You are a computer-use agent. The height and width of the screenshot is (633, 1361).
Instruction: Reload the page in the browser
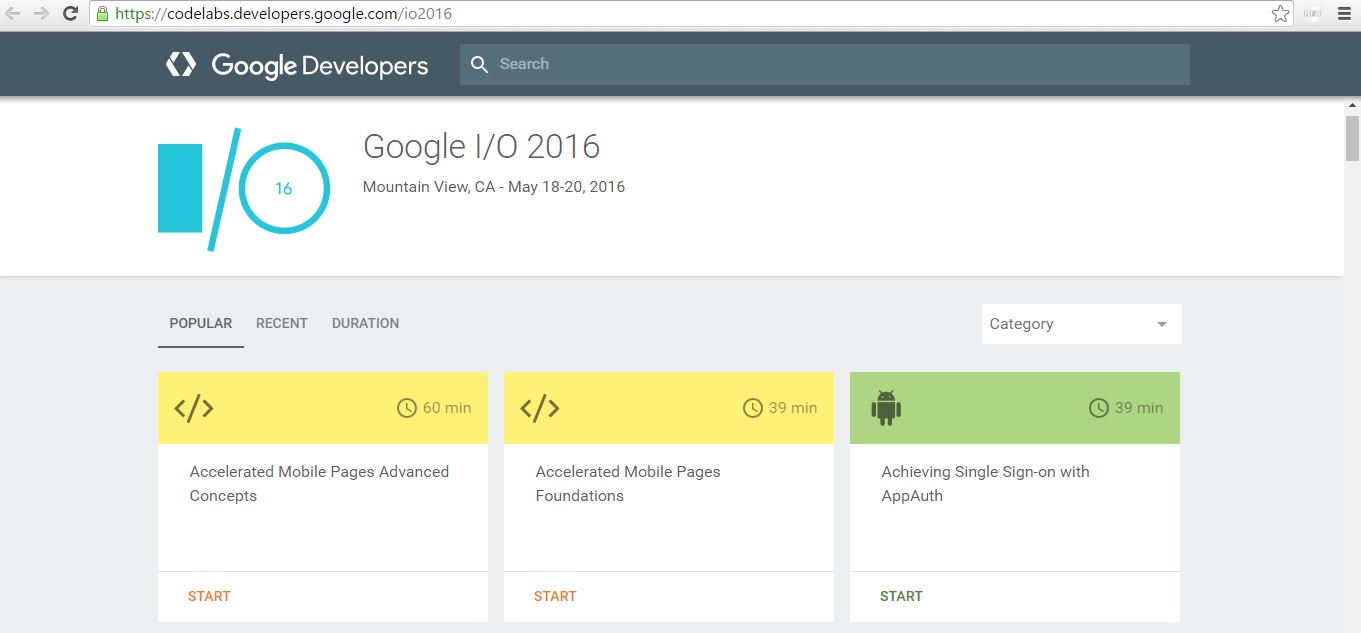70,14
